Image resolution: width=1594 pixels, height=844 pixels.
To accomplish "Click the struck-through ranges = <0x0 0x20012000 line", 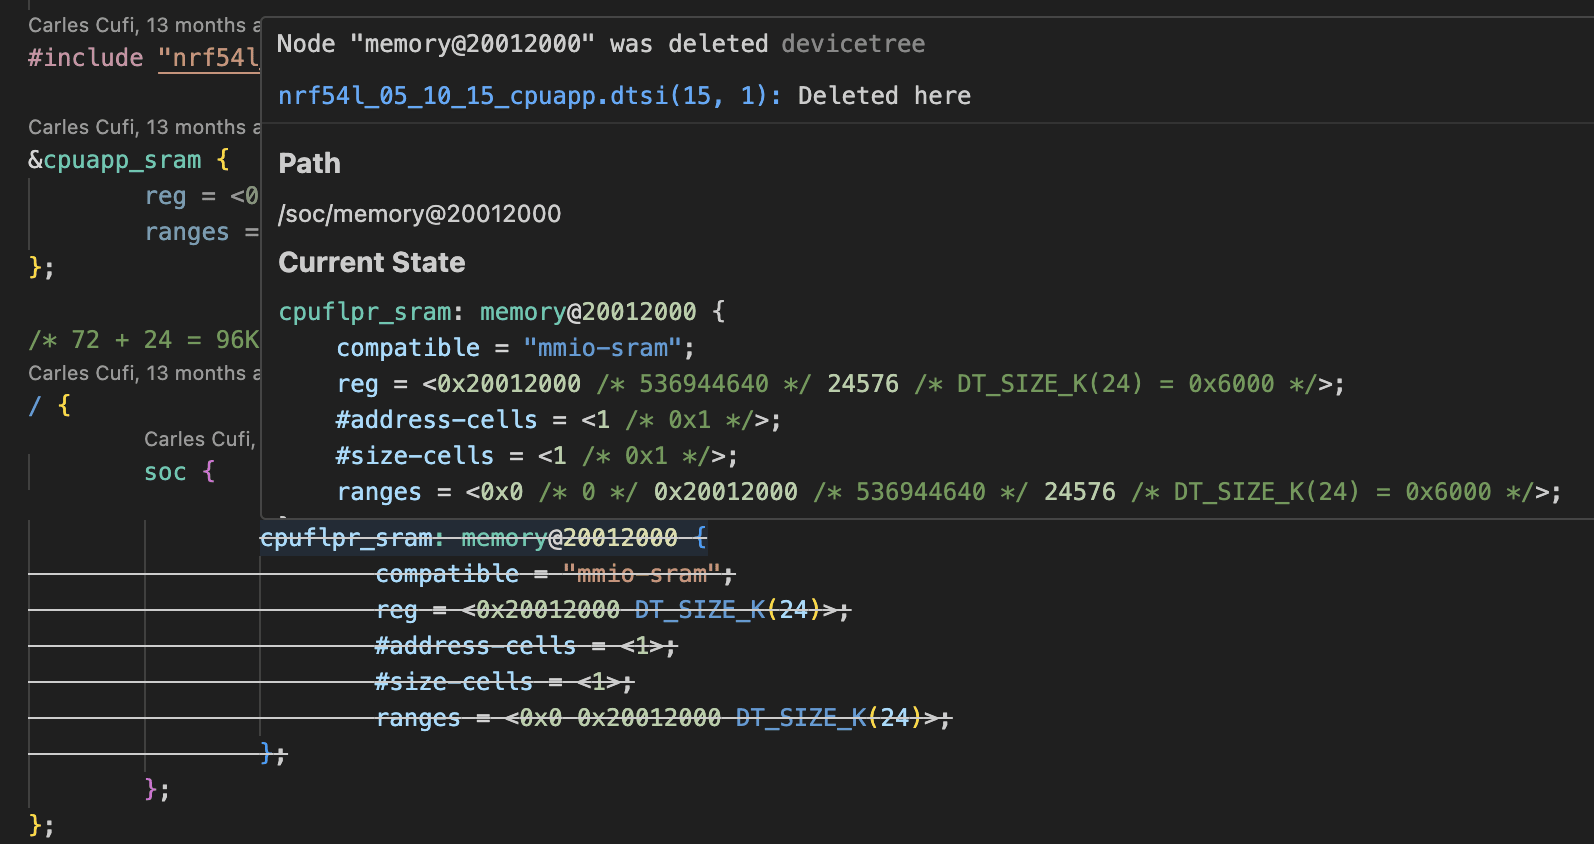I will point(664,718).
